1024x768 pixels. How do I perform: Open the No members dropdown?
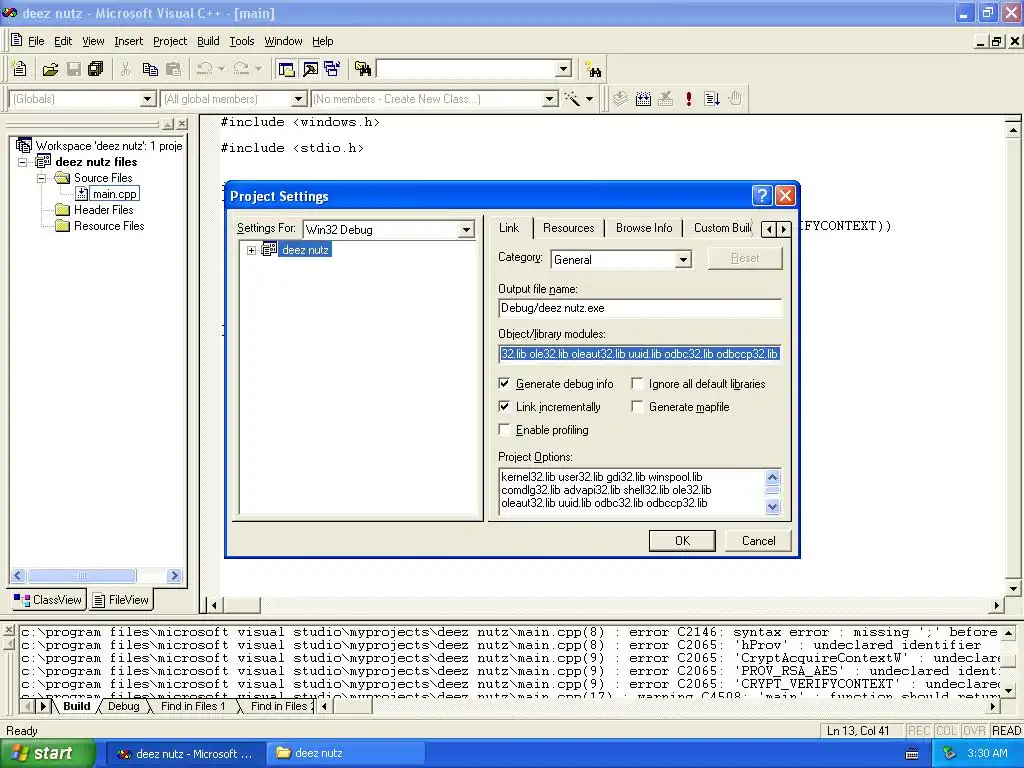point(550,99)
